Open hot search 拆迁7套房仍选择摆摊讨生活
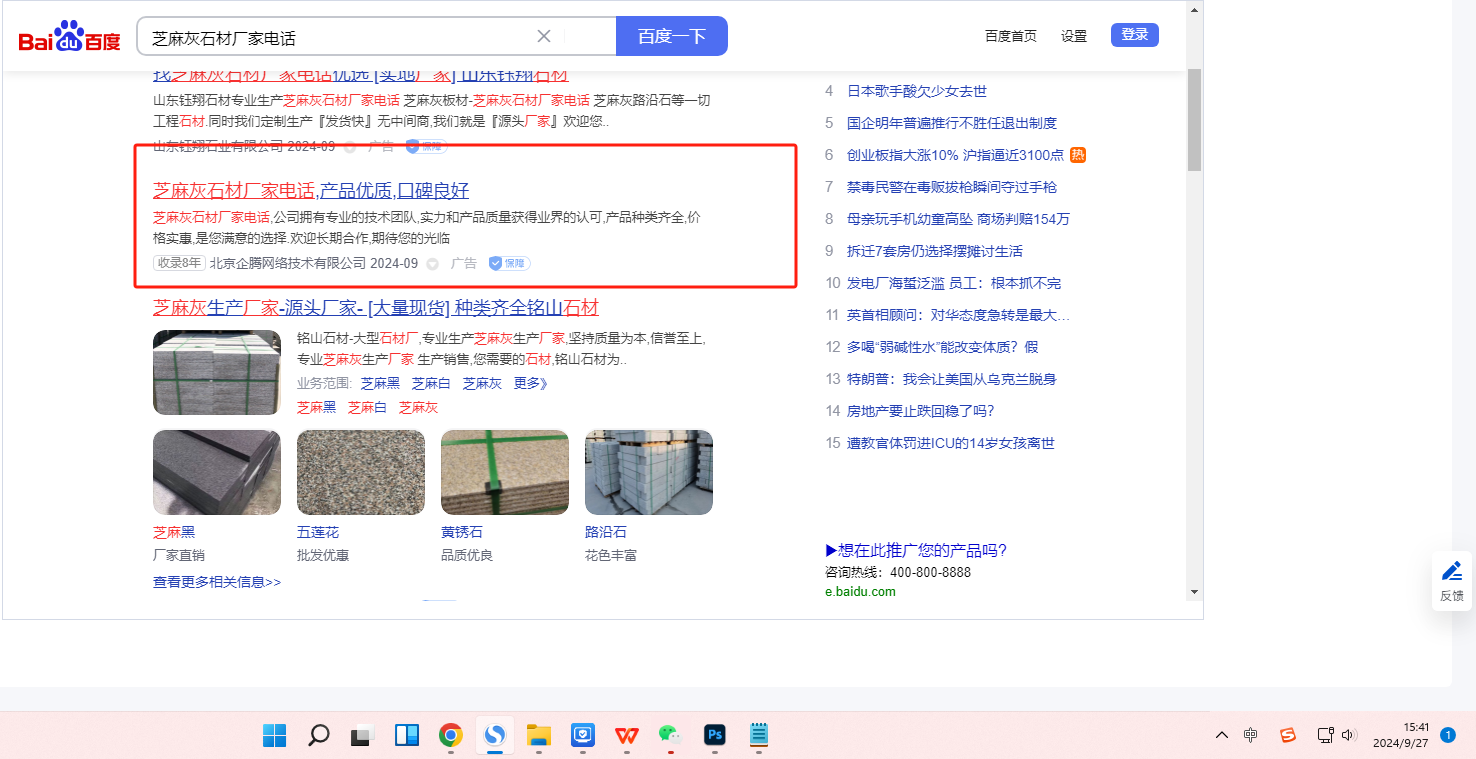Screen dimensions: 1476x759 (935, 251)
